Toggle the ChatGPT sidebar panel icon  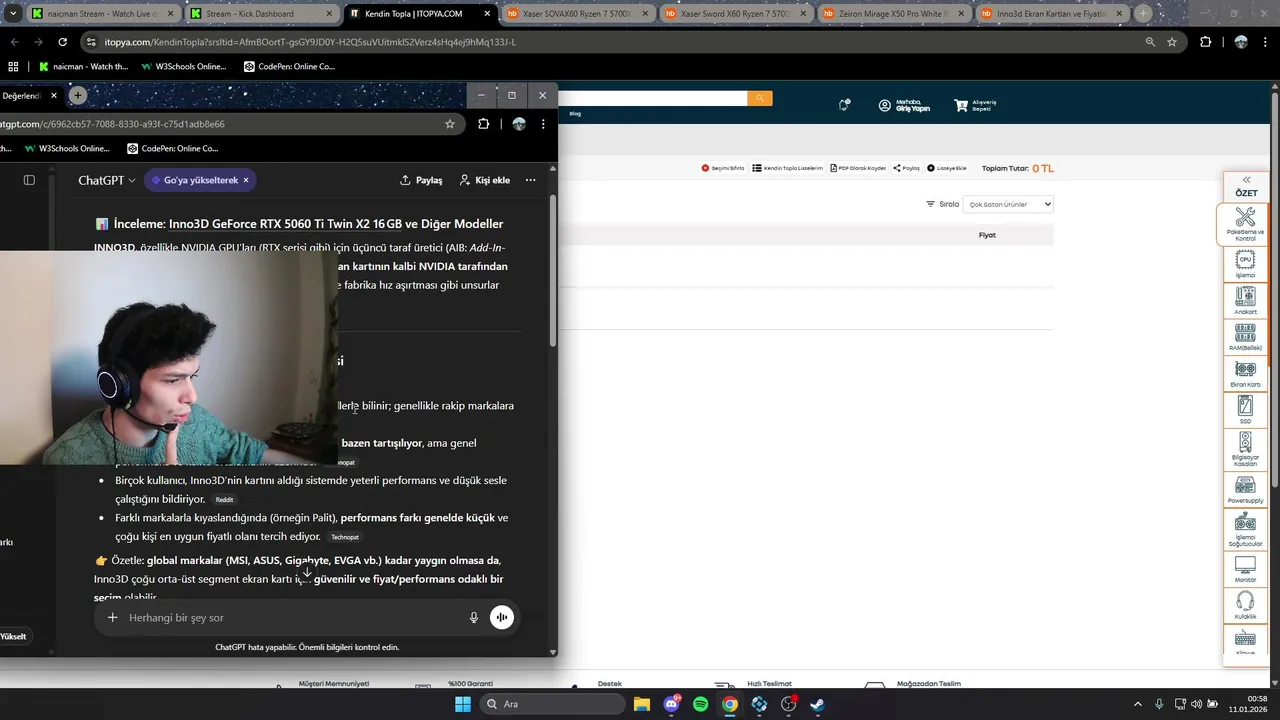tap(29, 180)
